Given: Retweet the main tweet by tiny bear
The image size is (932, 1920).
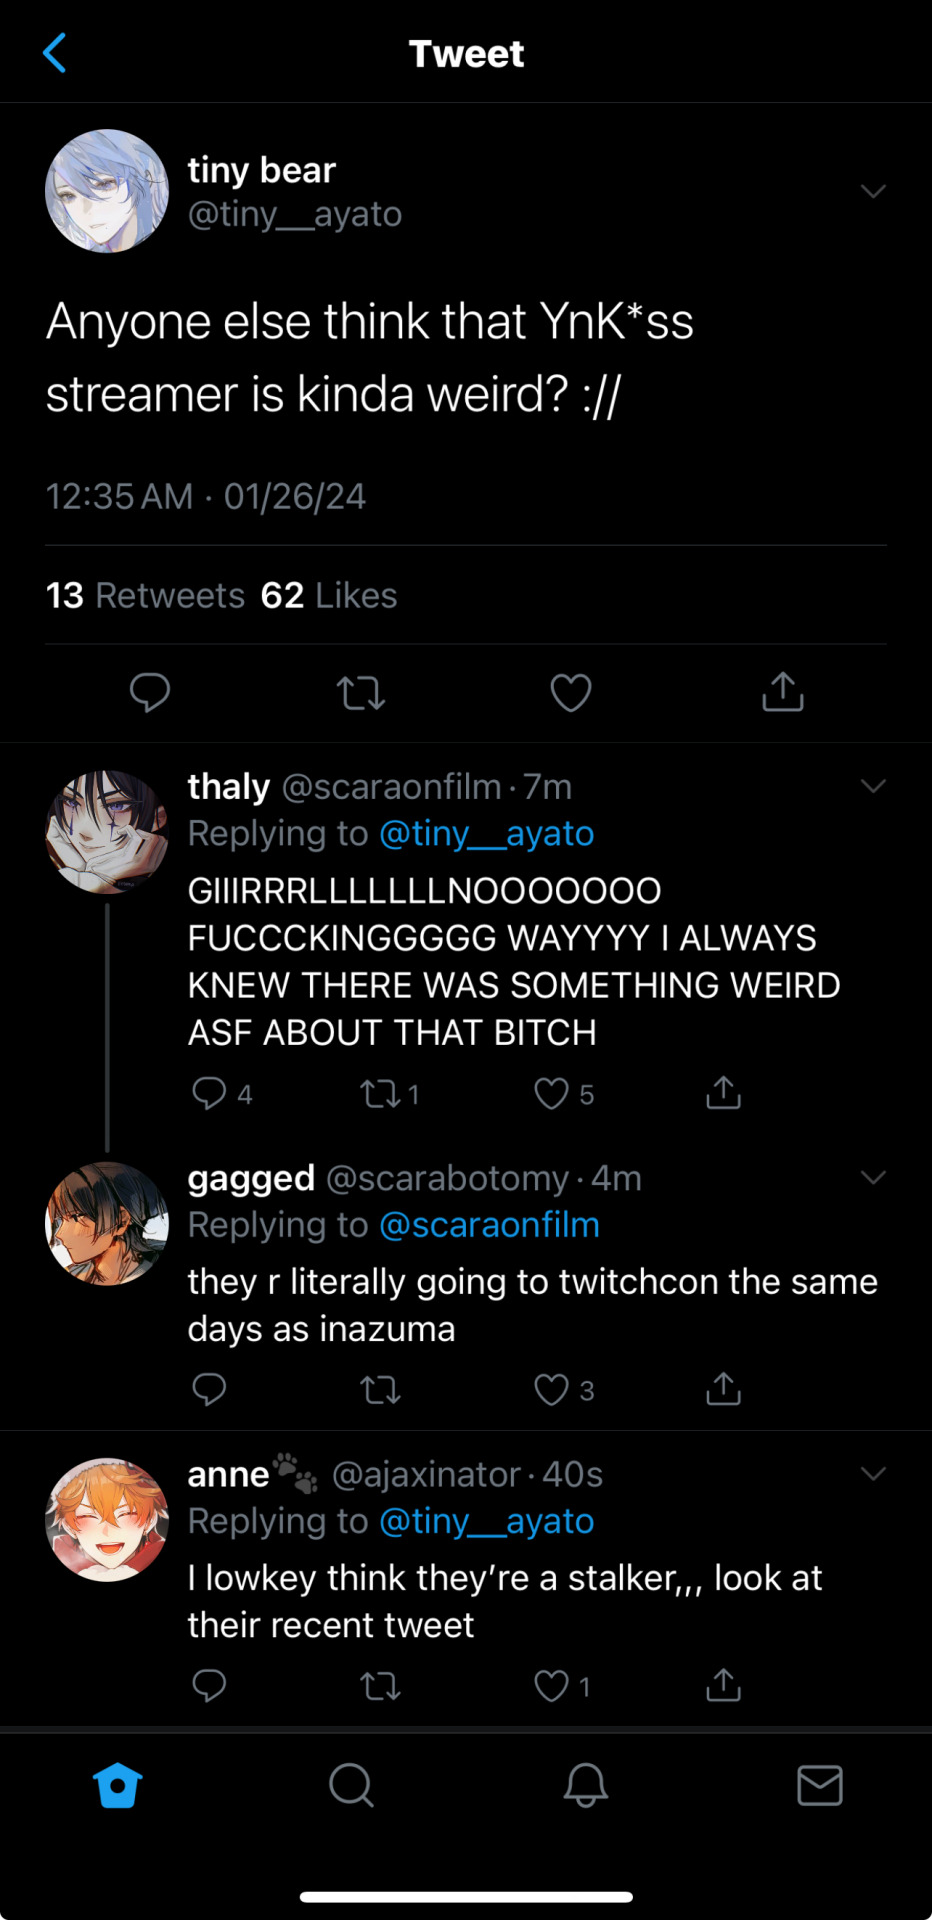Looking at the screenshot, I should tap(361, 692).
